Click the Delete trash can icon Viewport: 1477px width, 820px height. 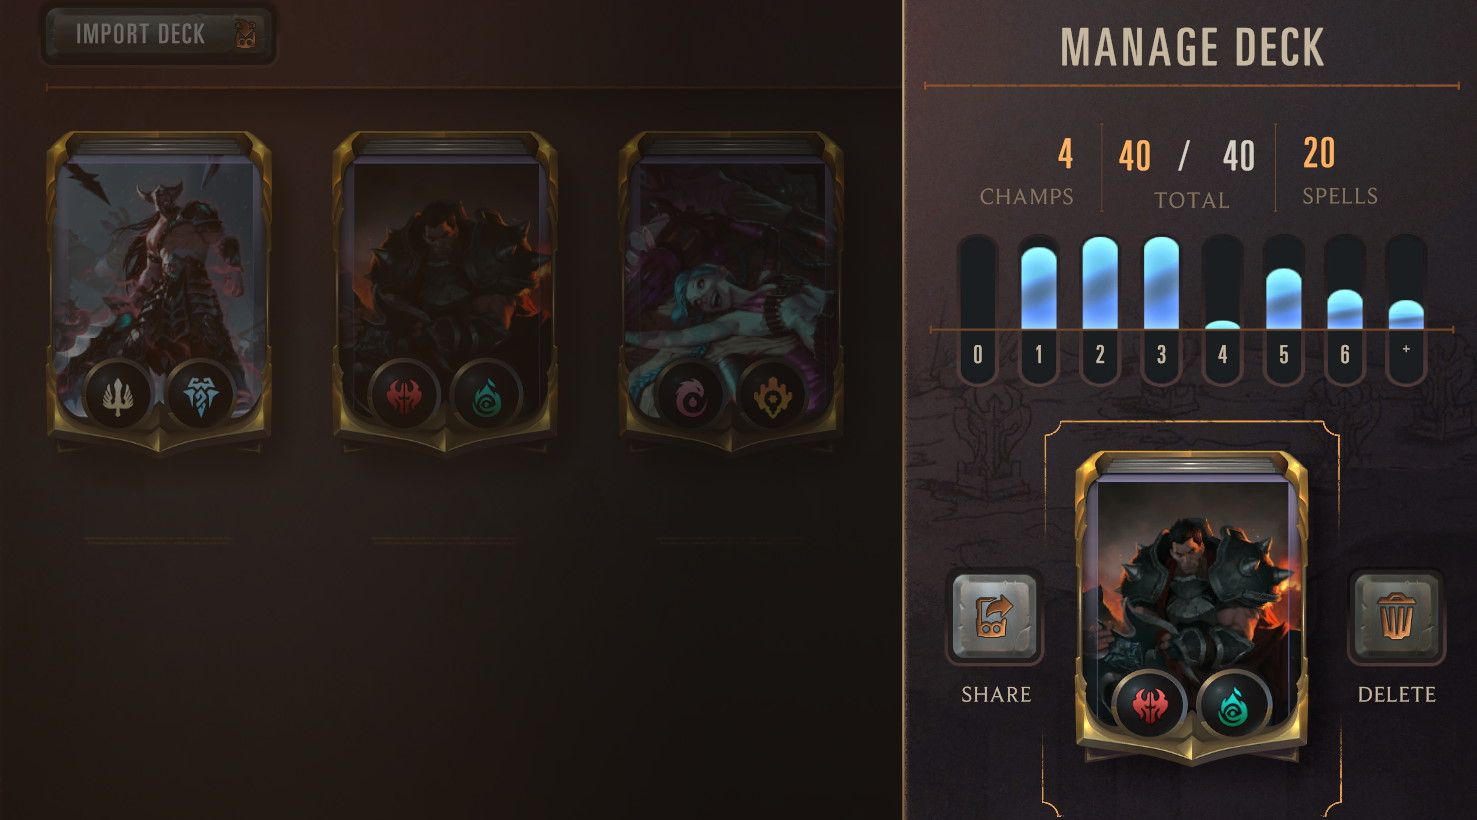point(1396,617)
